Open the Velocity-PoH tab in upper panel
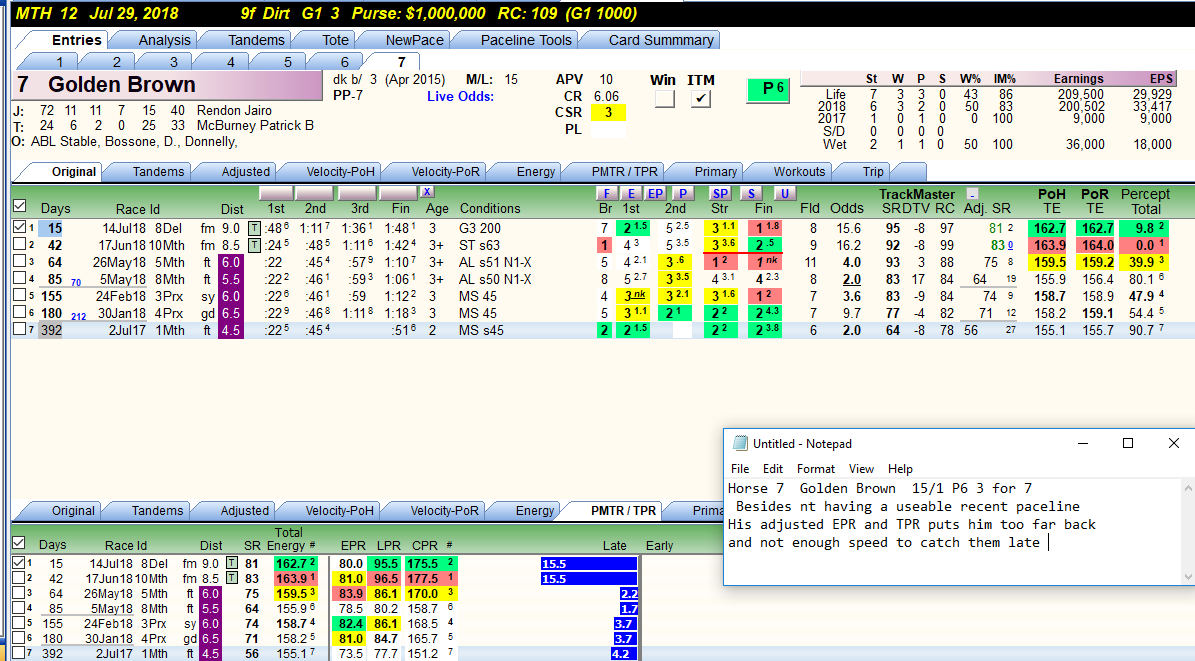This screenshot has height=661, width=1195. pos(340,172)
